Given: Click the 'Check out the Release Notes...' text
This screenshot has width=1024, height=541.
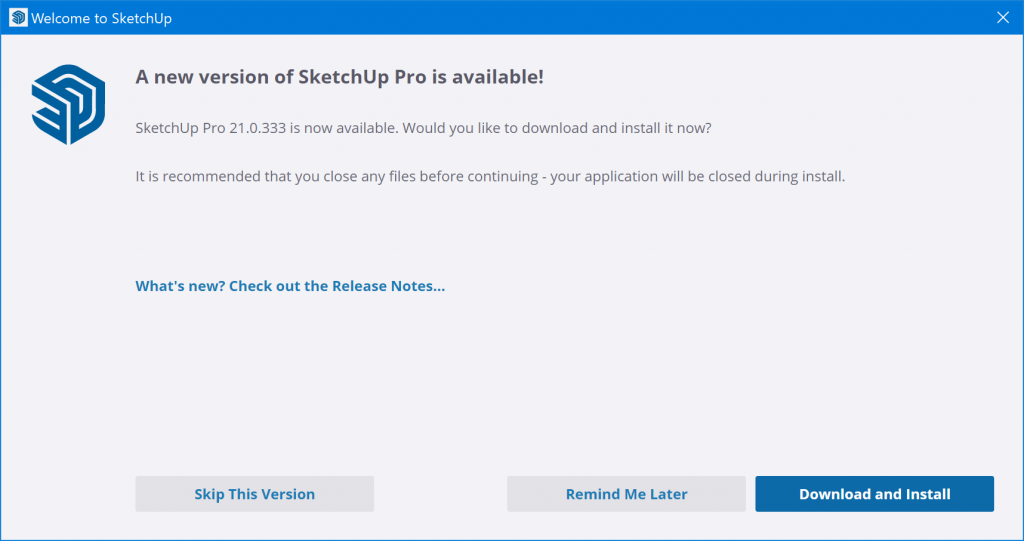Looking at the screenshot, I should 337,286.
